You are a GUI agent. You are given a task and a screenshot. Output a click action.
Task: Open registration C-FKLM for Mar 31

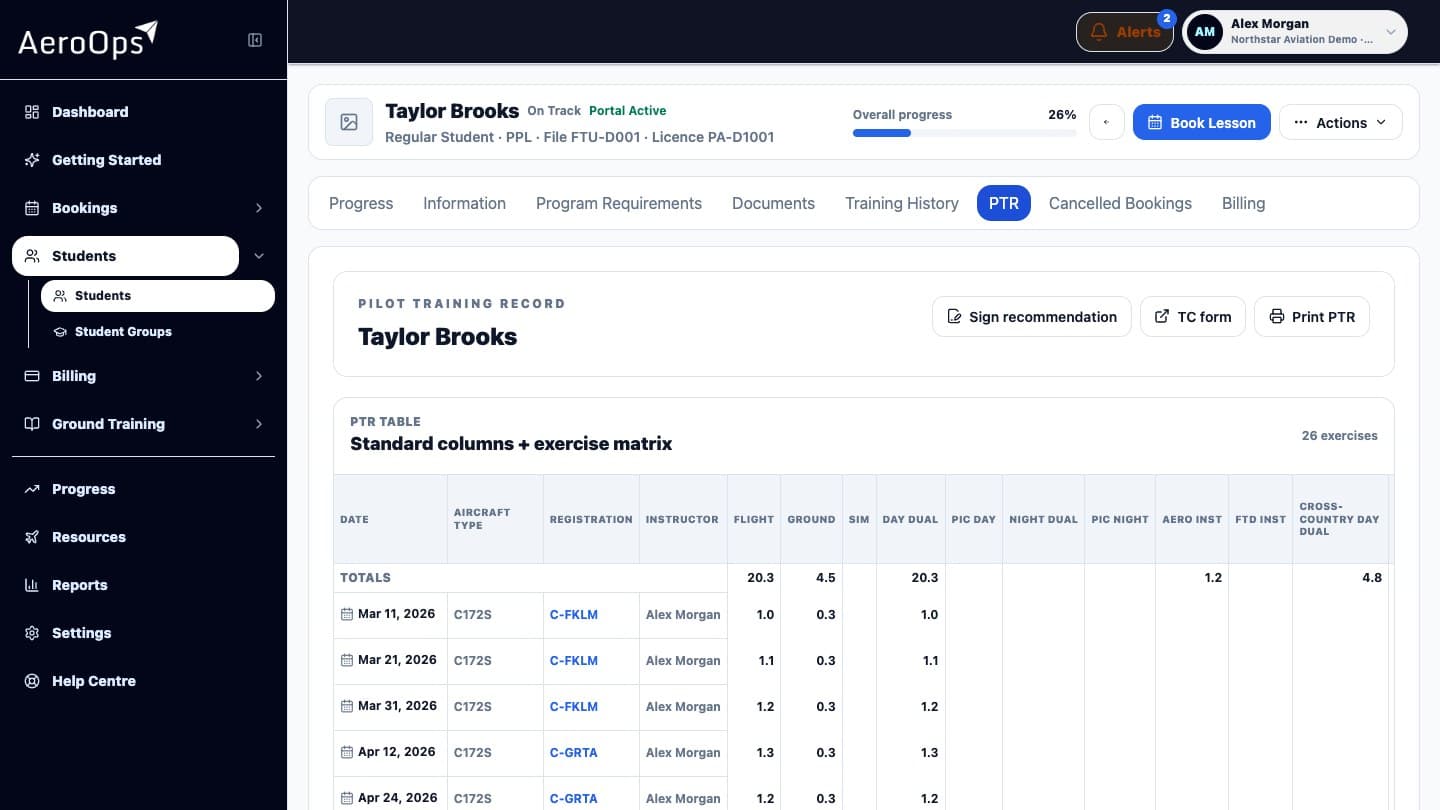click(x=574, y=707)
